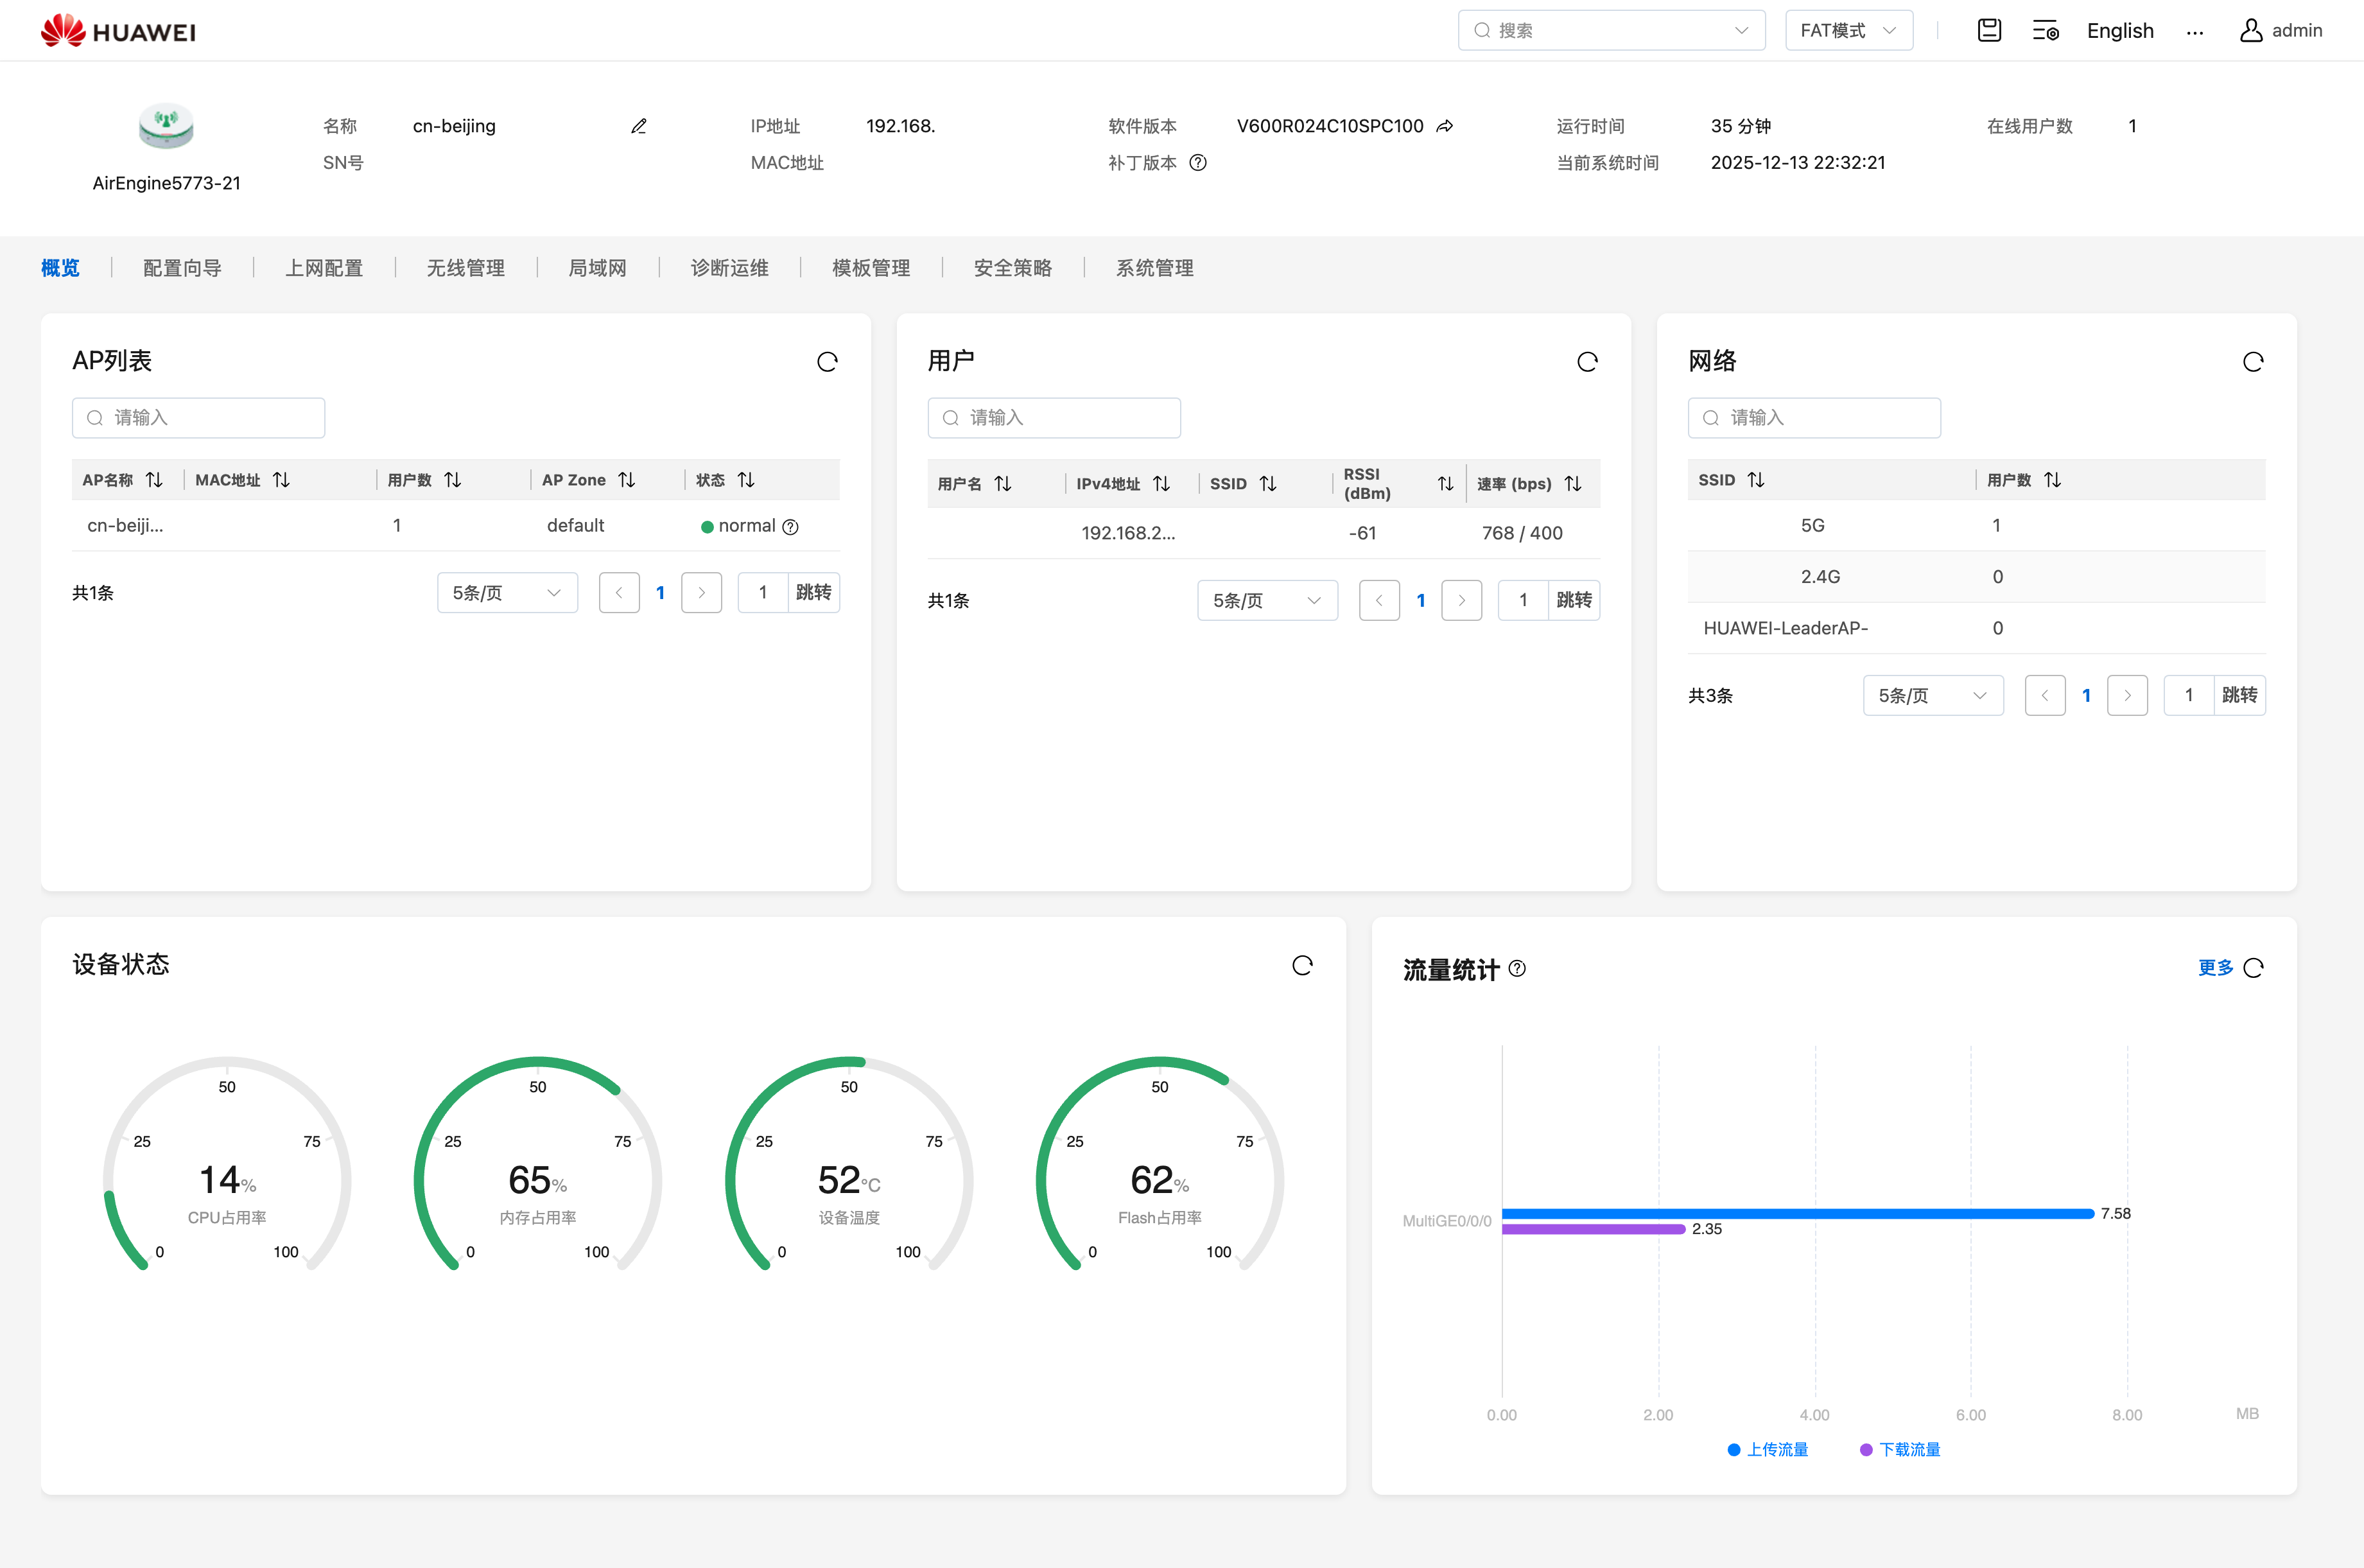
Task: Edit the device name cn-beijing
Action: (x=639, y=126)
